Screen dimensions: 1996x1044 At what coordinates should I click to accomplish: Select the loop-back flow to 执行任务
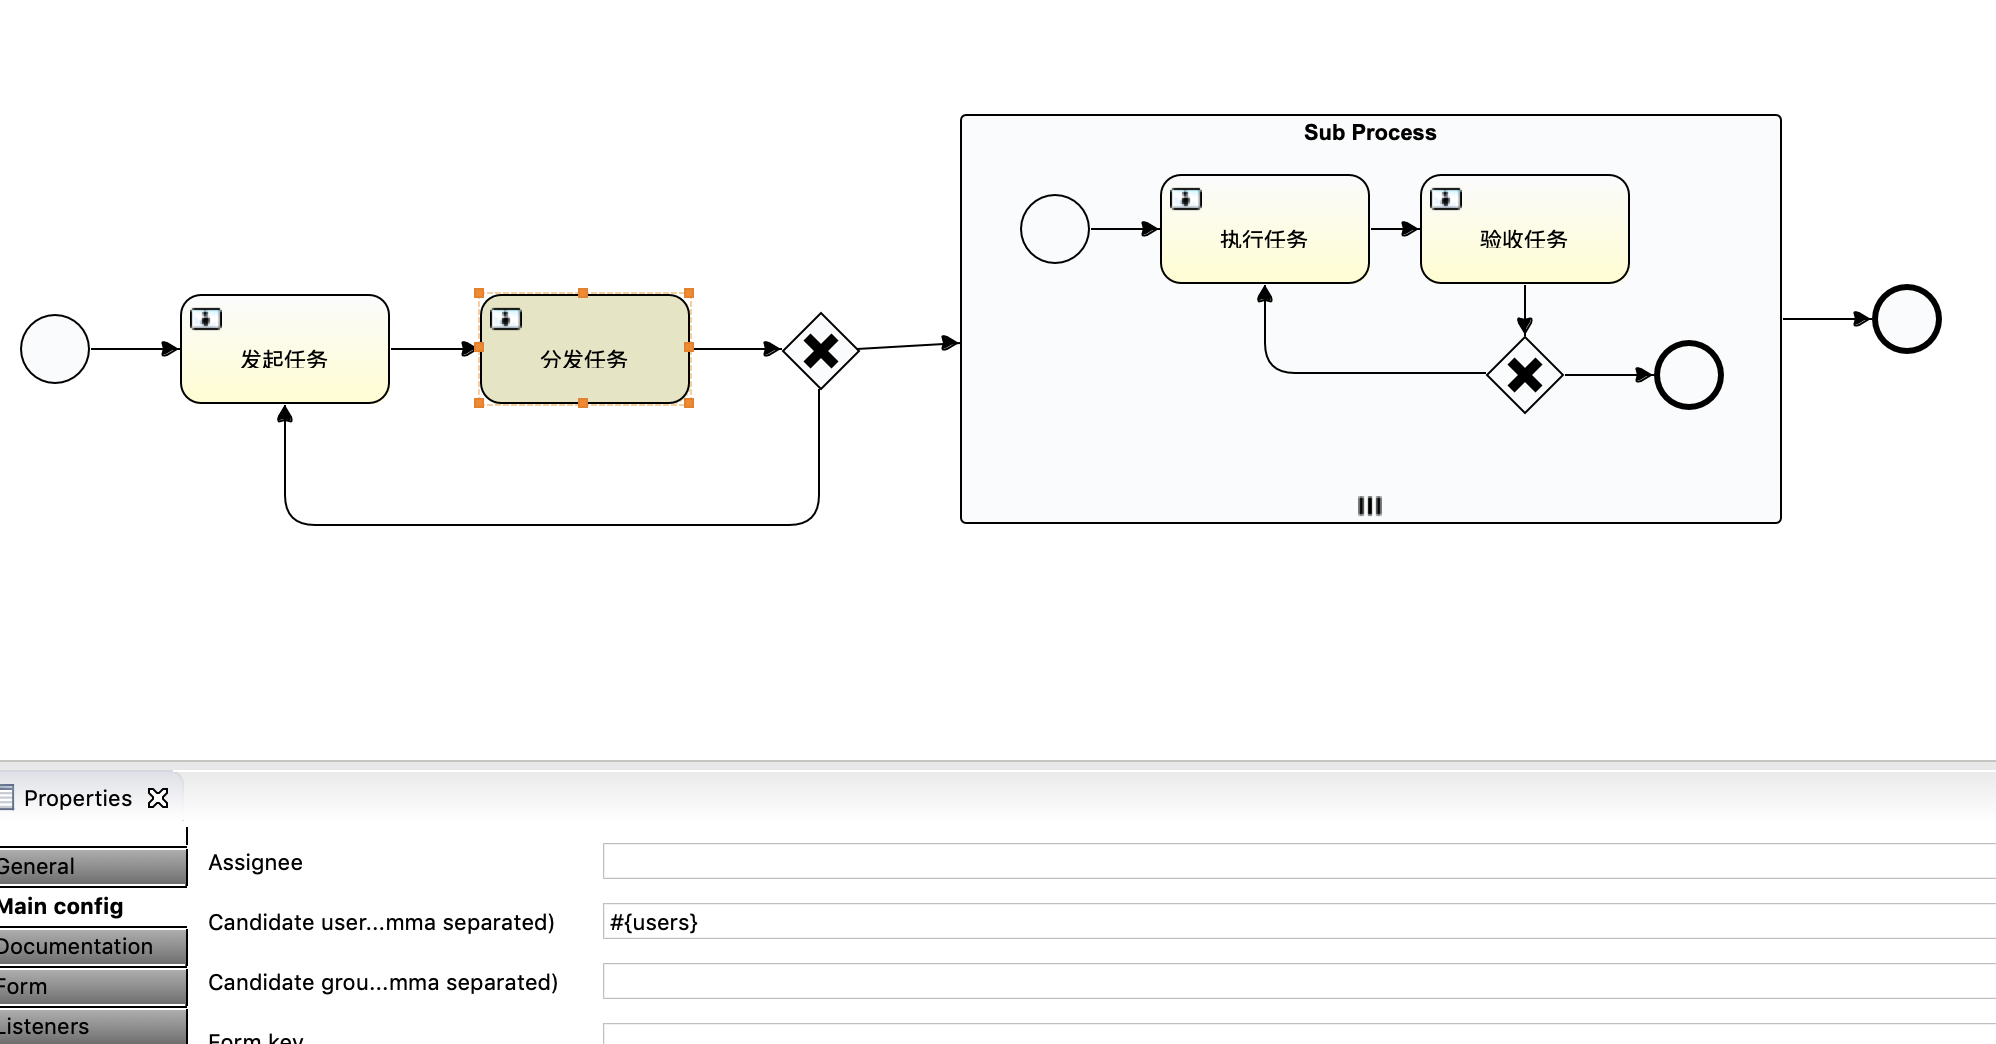1375,373
